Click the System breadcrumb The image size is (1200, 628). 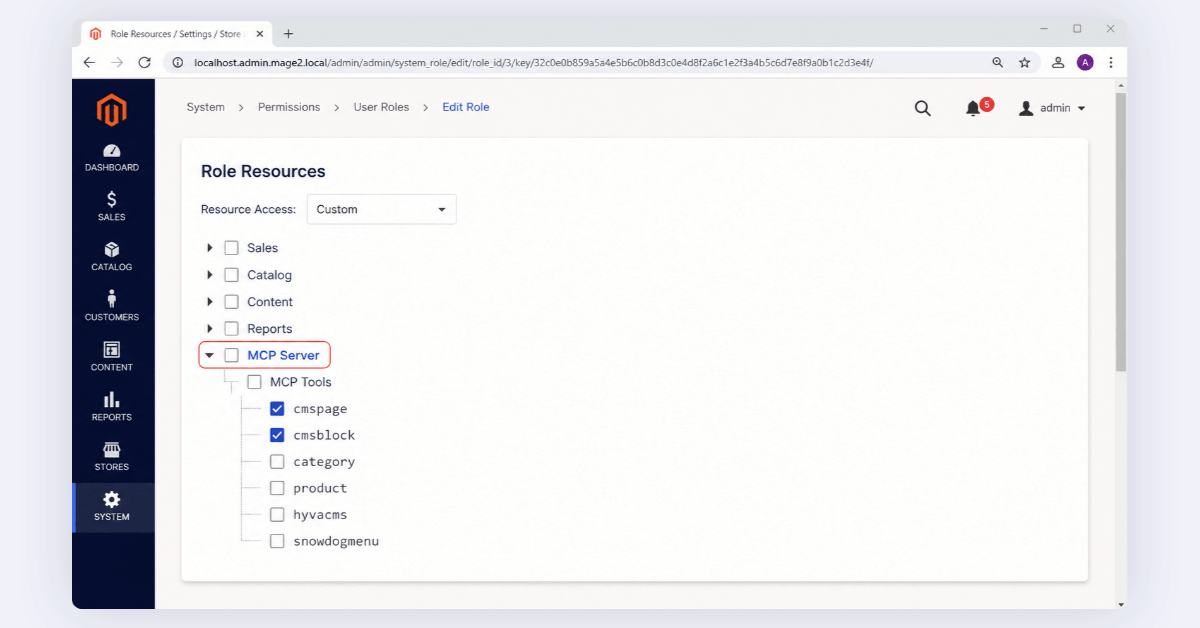(x=205, y=107)
